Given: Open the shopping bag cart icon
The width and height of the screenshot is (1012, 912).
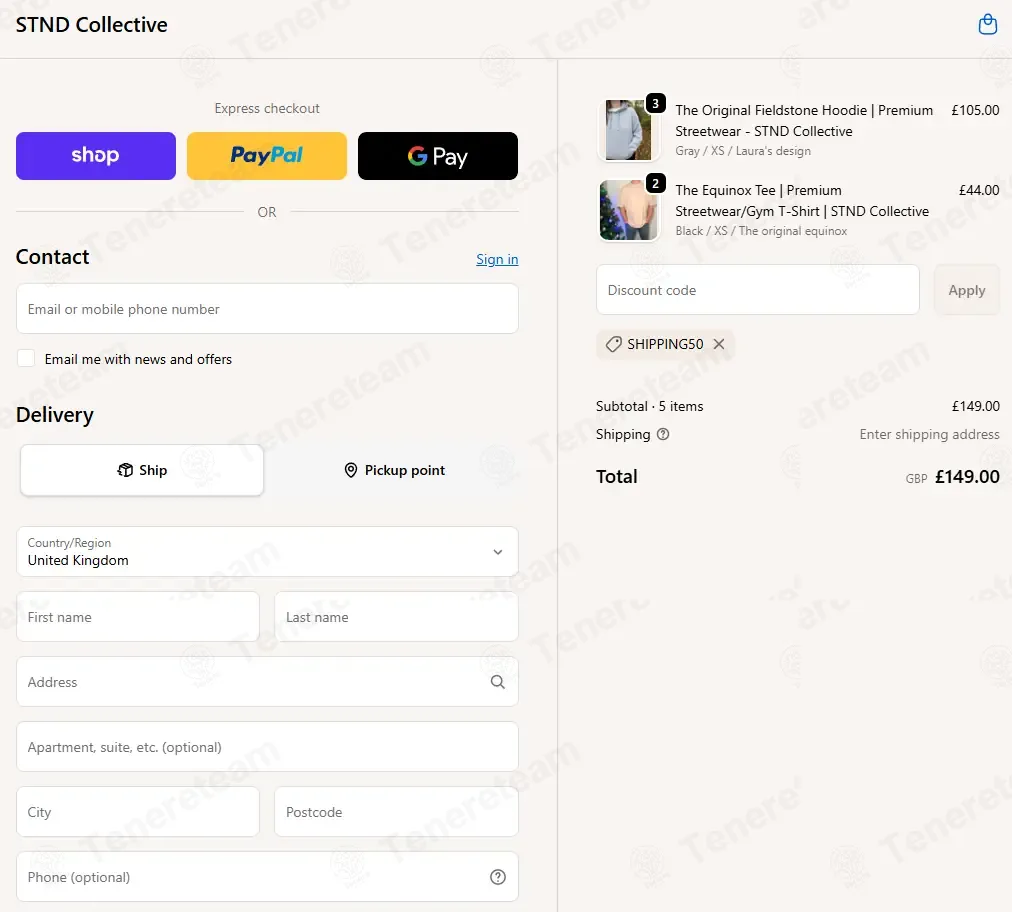Looking at the screenshot, I should click(987, 25).
